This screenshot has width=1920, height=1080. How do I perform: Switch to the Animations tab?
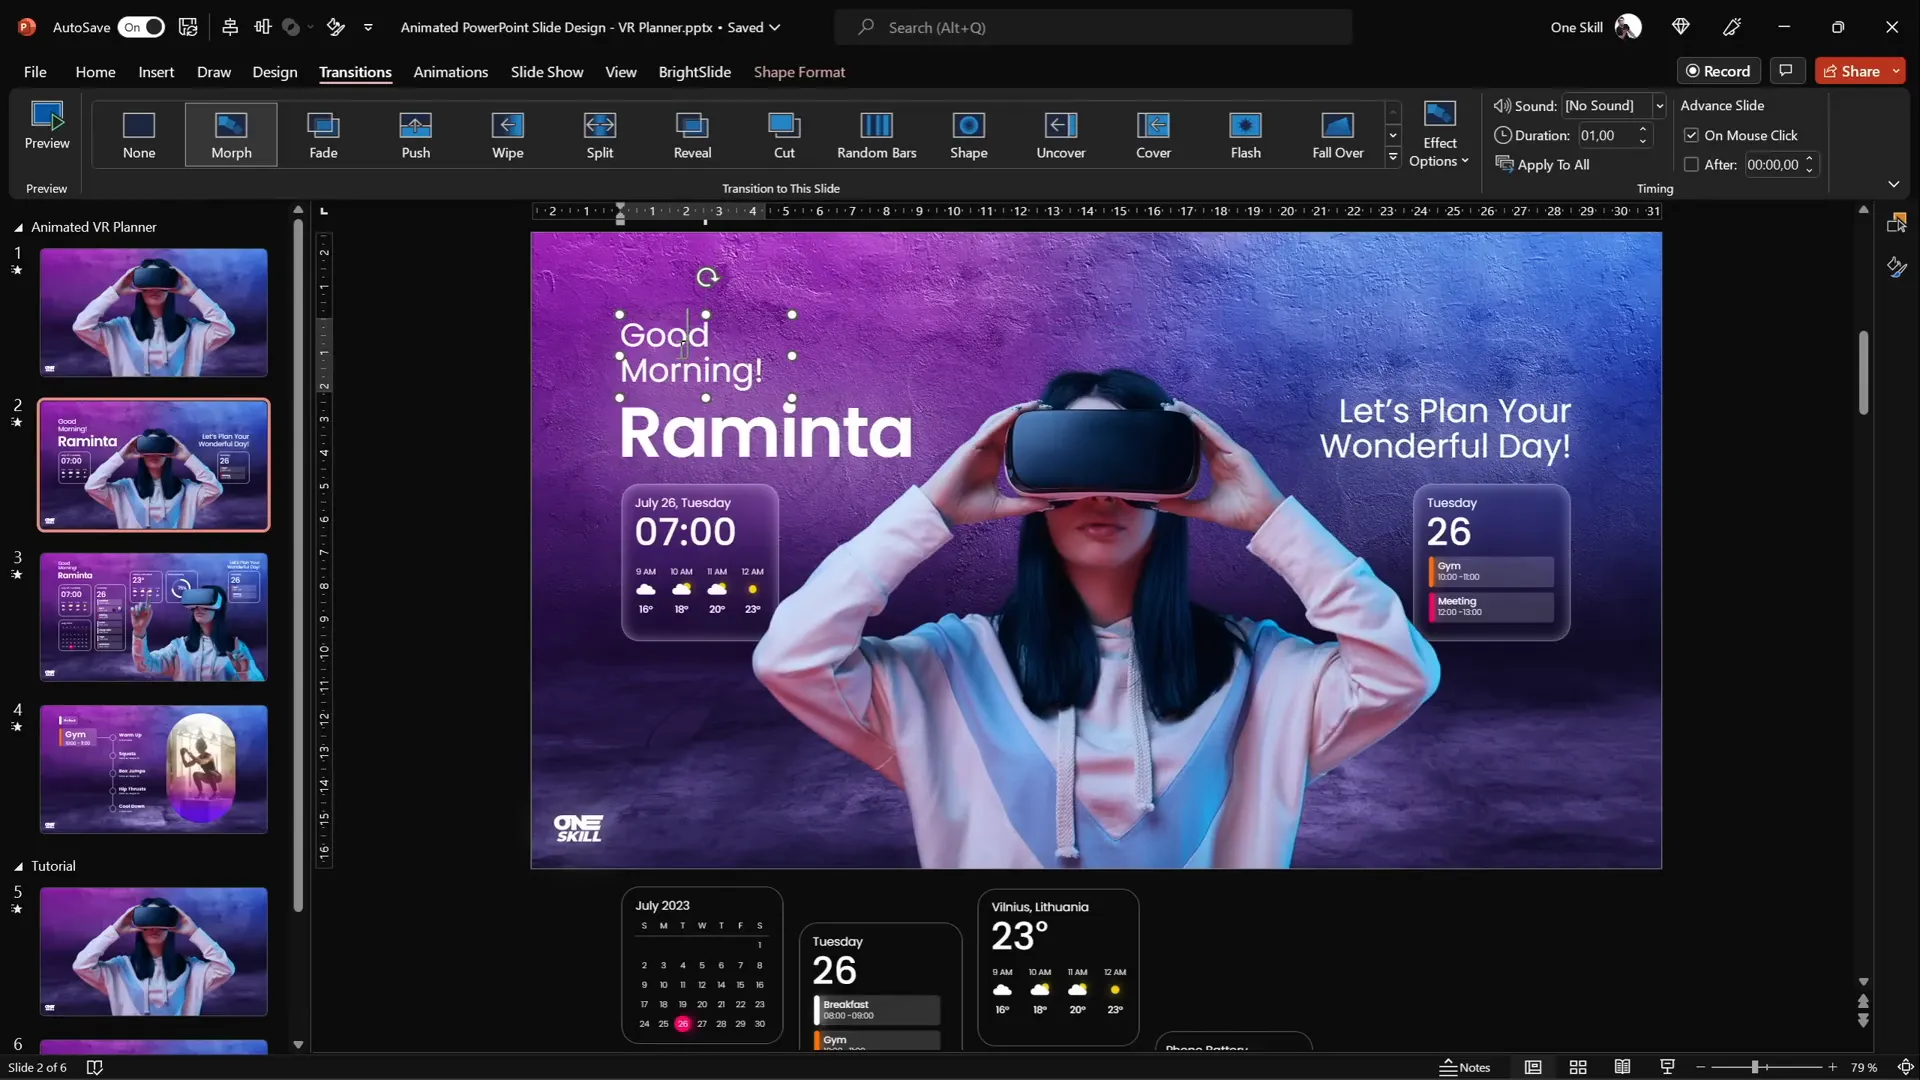pyautogui.click(x=451, y=72)
